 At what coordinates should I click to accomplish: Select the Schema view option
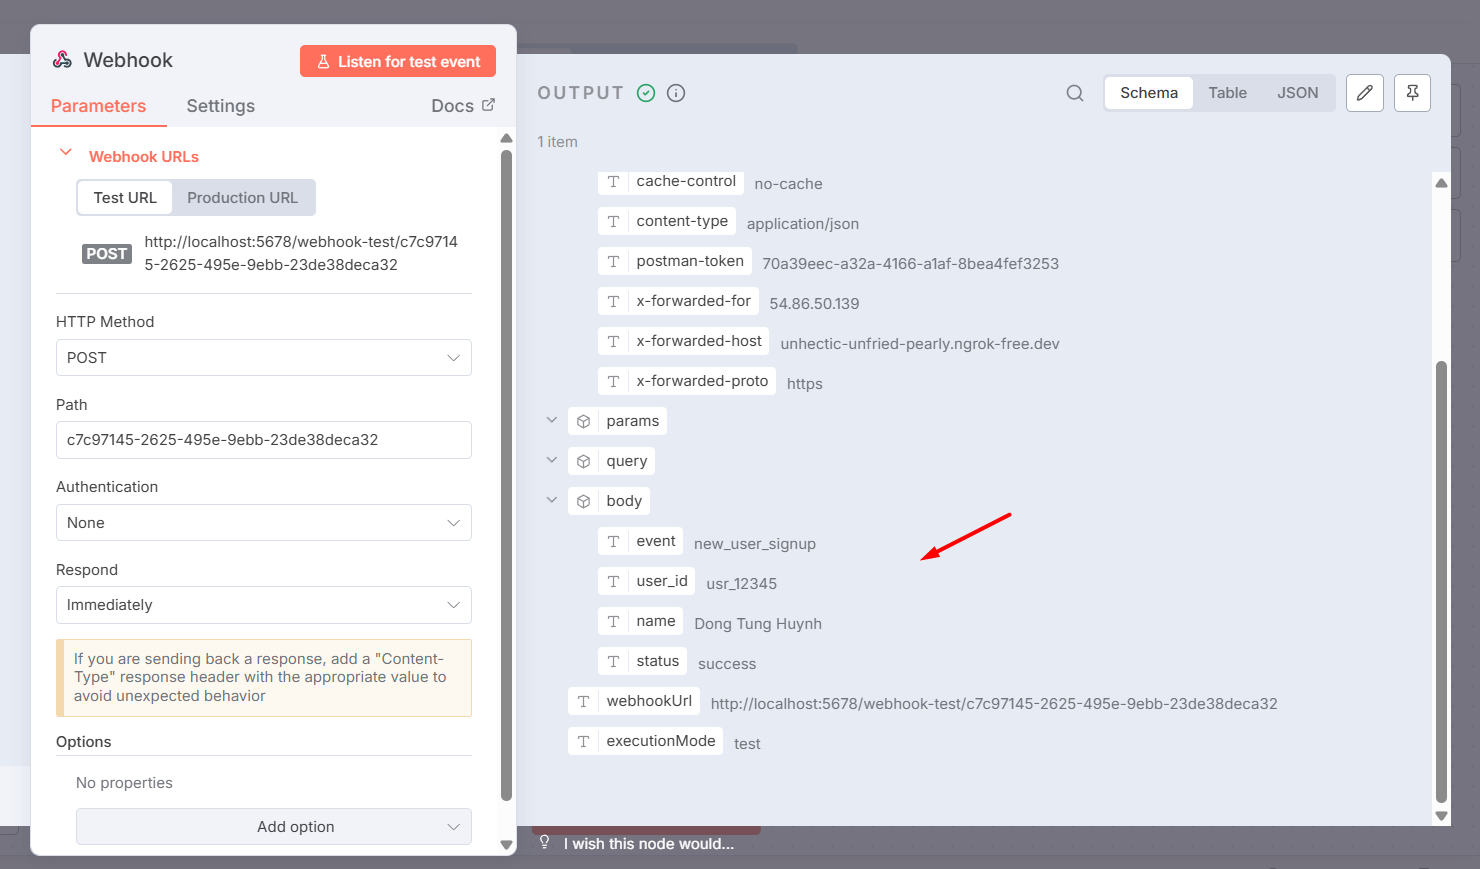[x=1148, y=93]
